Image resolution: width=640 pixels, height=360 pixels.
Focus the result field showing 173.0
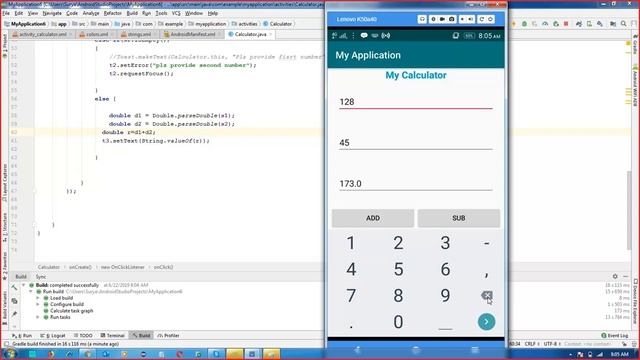pyautogui.click(x=416, y=184)
